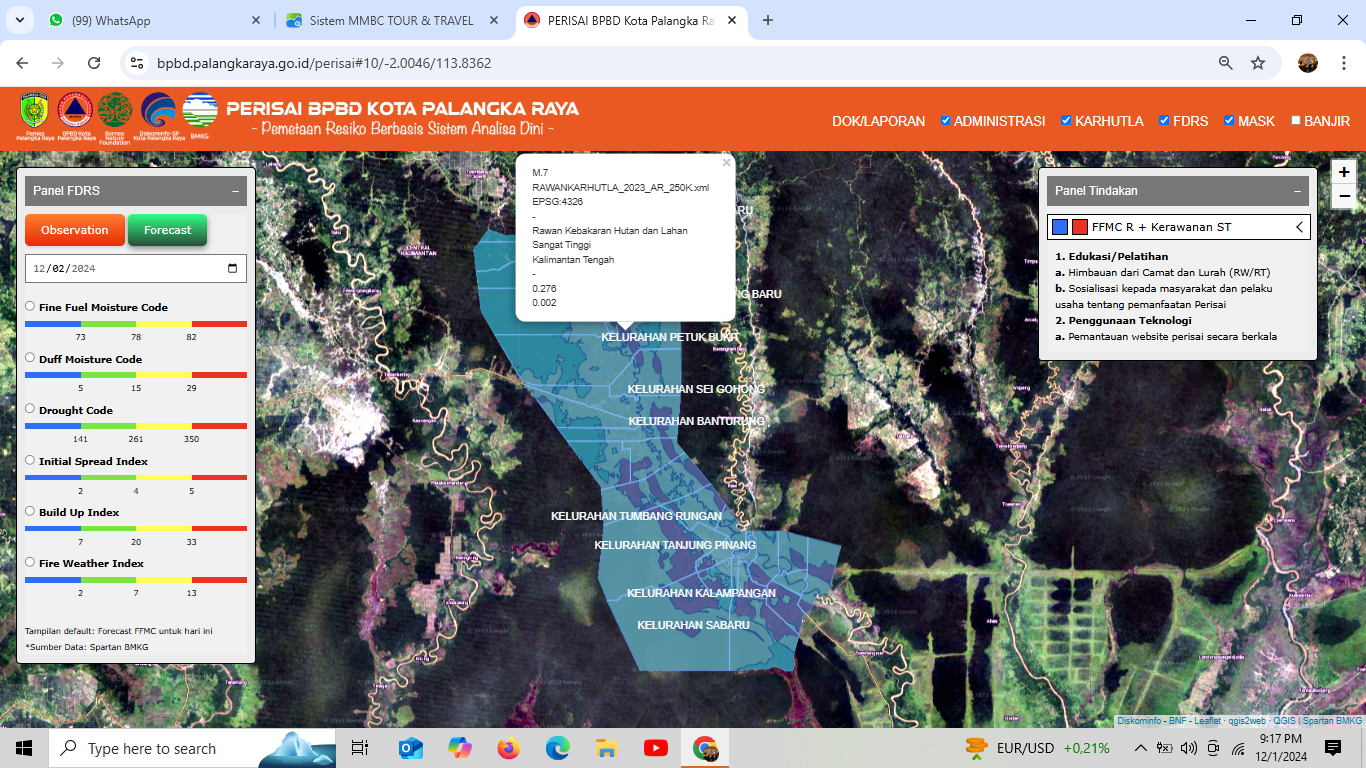
Task: Select Fine Fuel Moisture Code radio
Action: pos(30,306)
